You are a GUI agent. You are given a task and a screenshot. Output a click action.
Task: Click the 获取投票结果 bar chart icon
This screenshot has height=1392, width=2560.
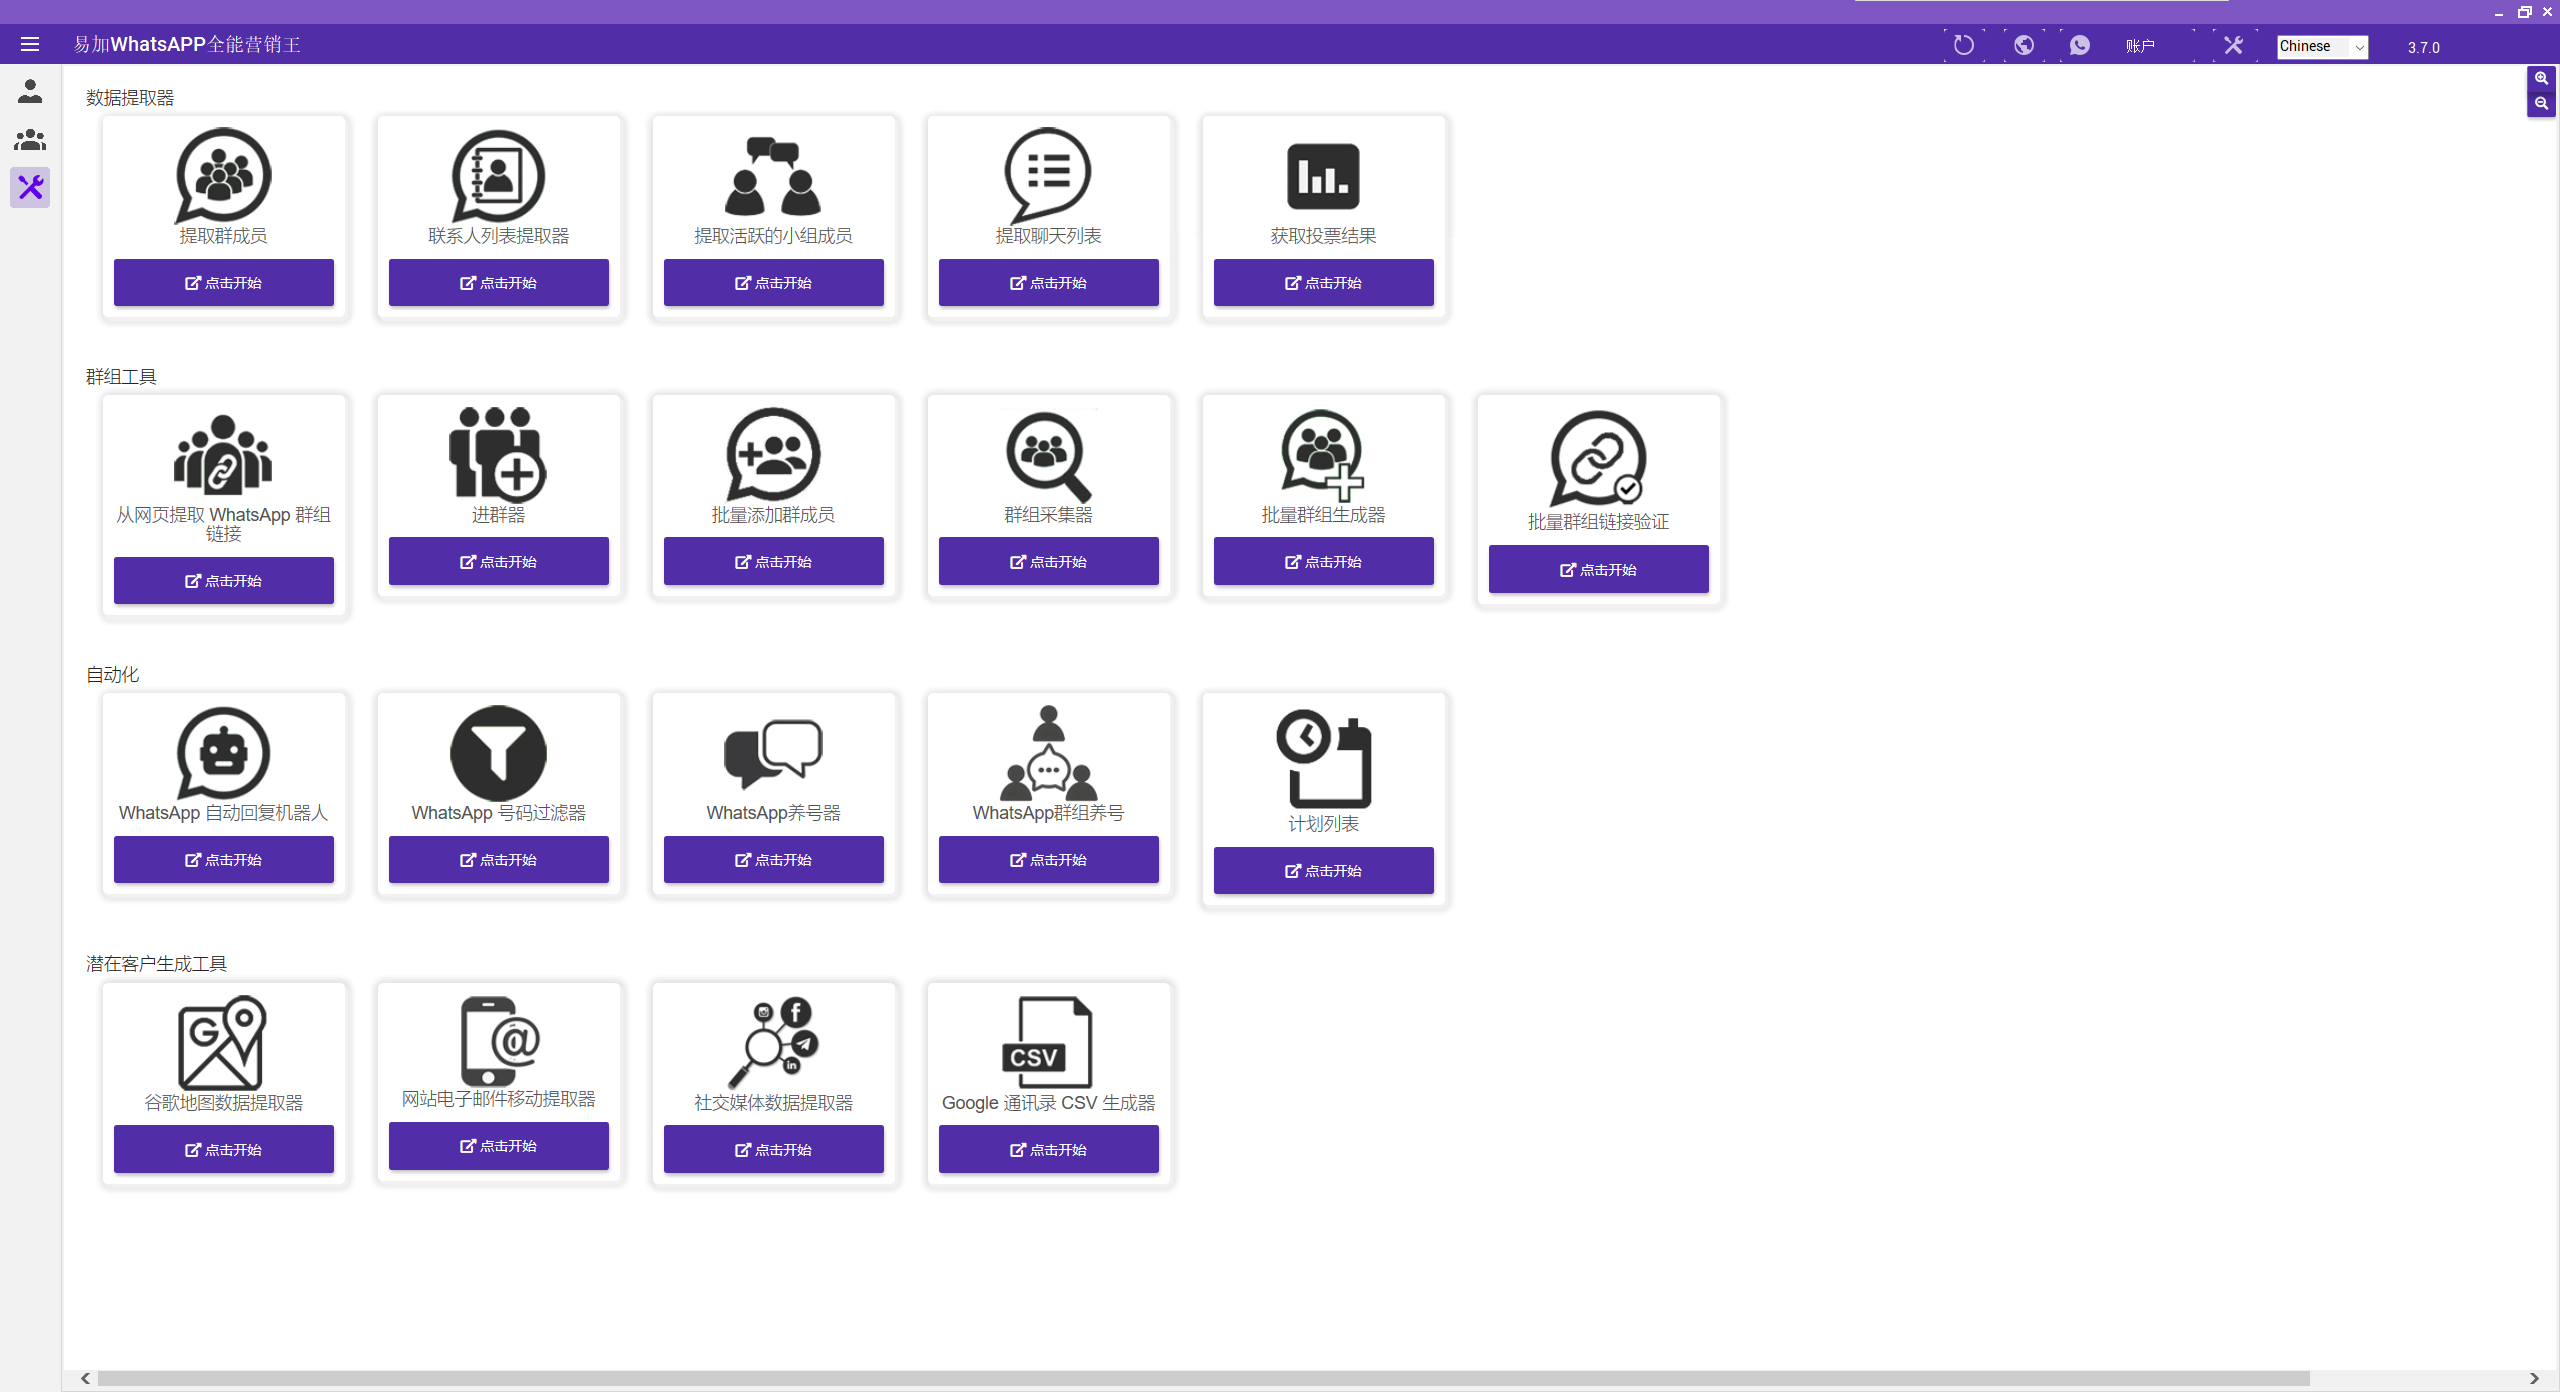(x=1323, y=177)
